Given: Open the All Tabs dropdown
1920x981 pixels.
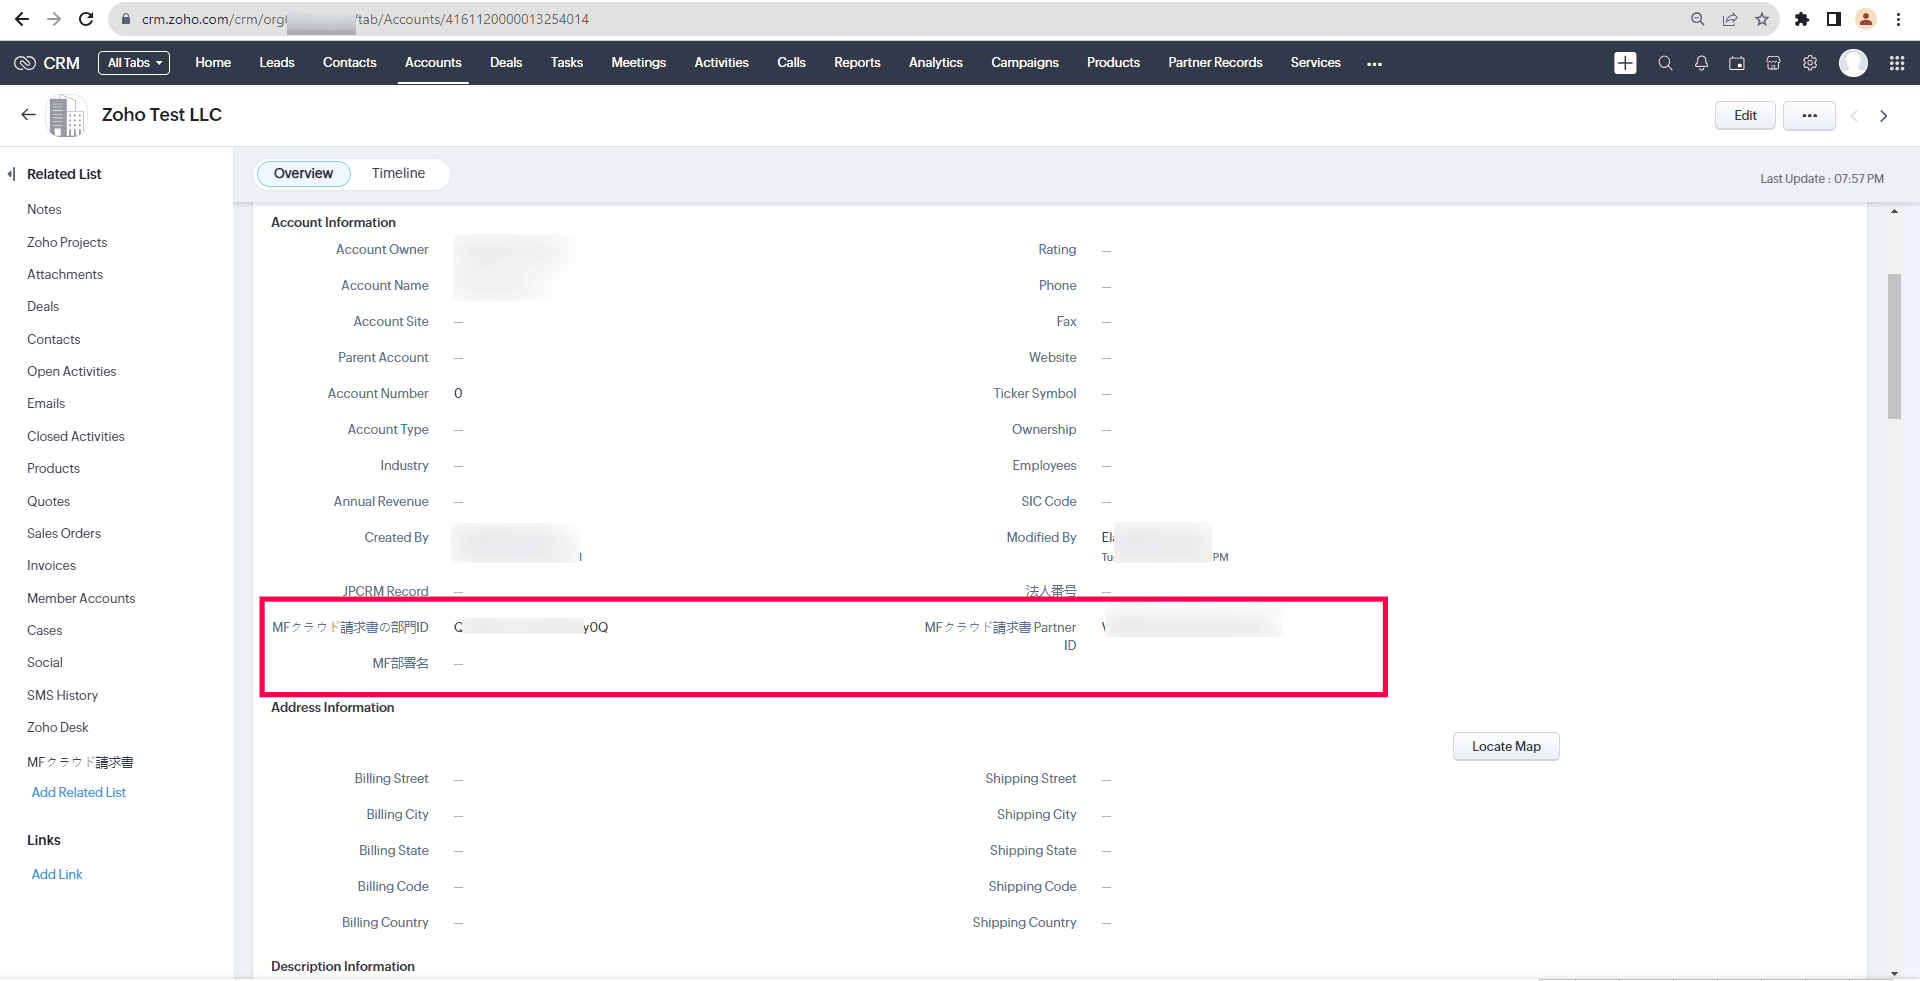Looking at the screenshot, I should point(134,63).
